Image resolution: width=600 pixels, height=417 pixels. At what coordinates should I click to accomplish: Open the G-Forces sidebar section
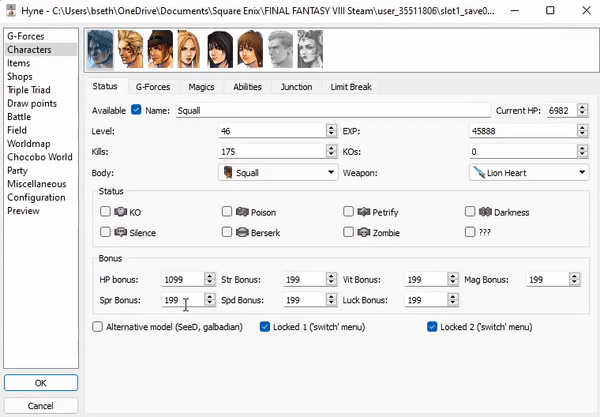26,36
